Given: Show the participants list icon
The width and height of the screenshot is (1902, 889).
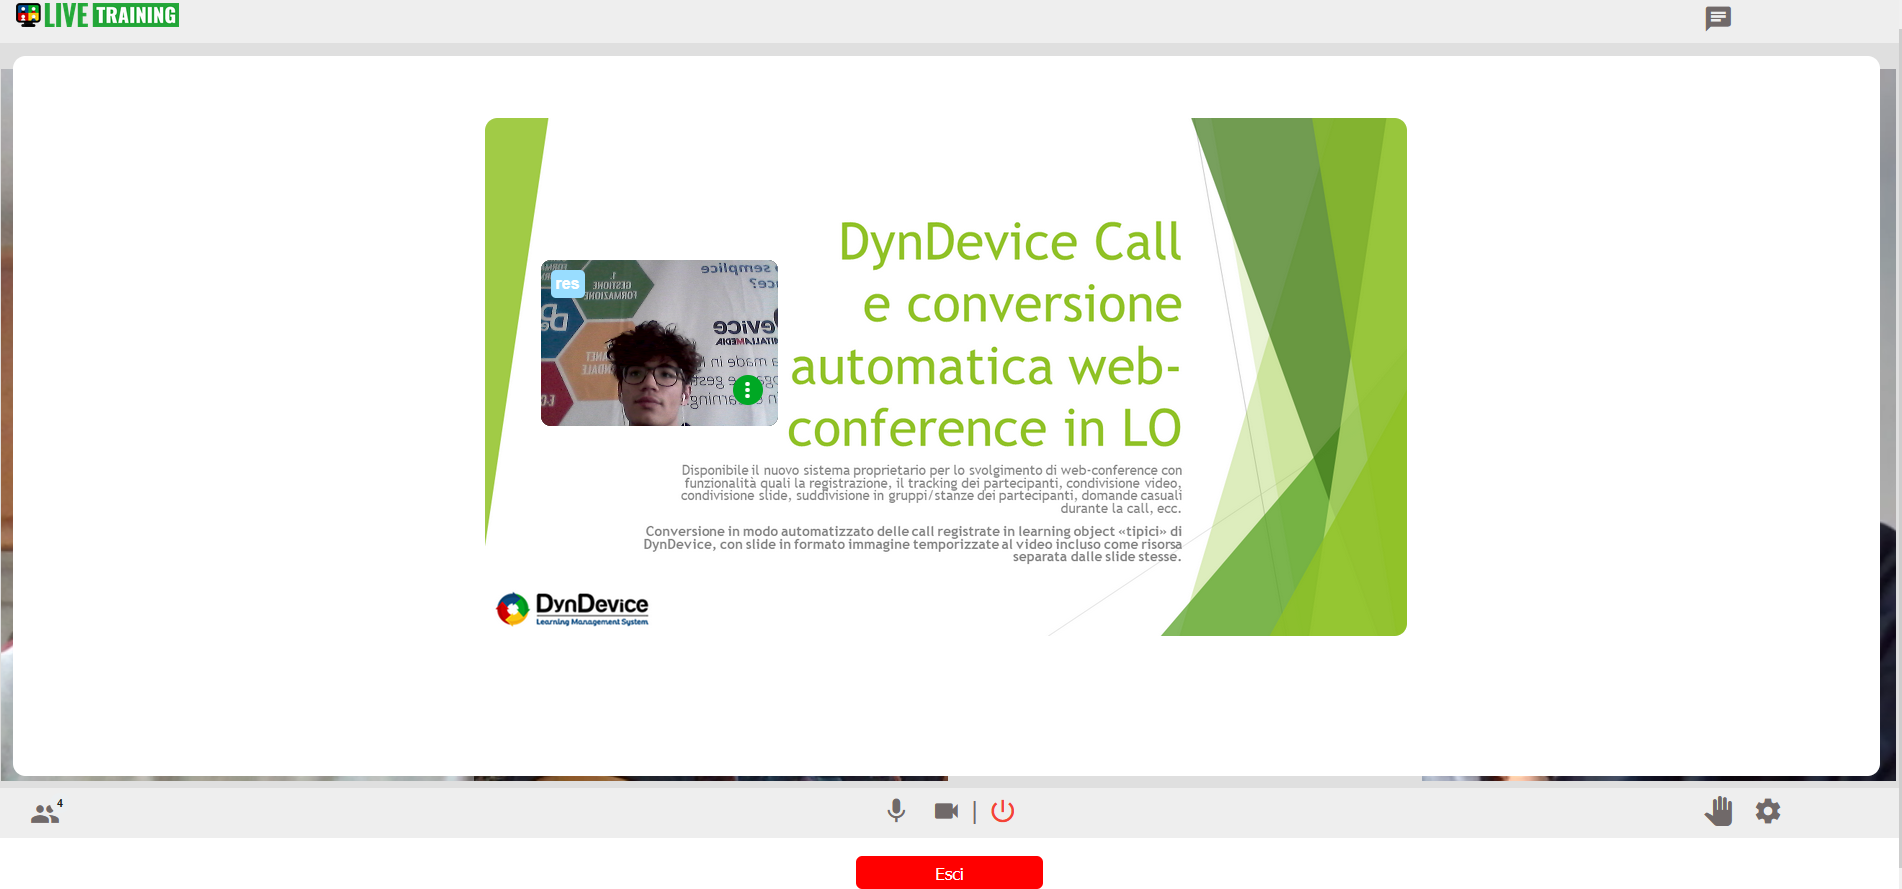Looking at the screenshot, I should pyautogui.click(x=46, y=812).
